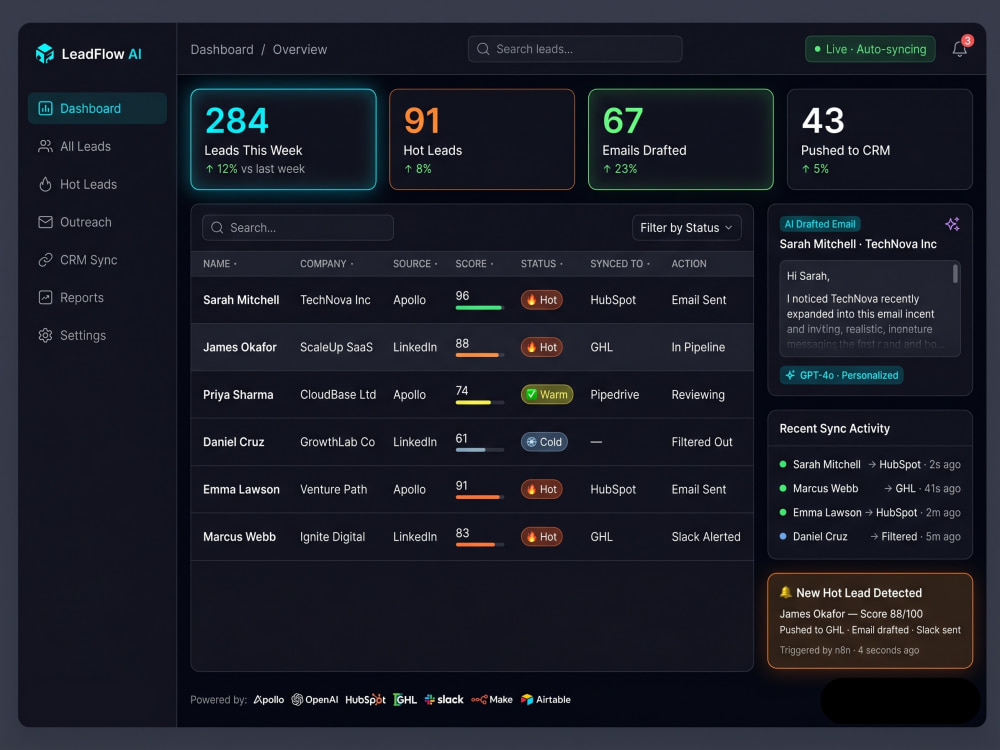Screen dimensions: 1000x750
Task: Open the Filter by Status dropdown
Action: coord(686,228)
